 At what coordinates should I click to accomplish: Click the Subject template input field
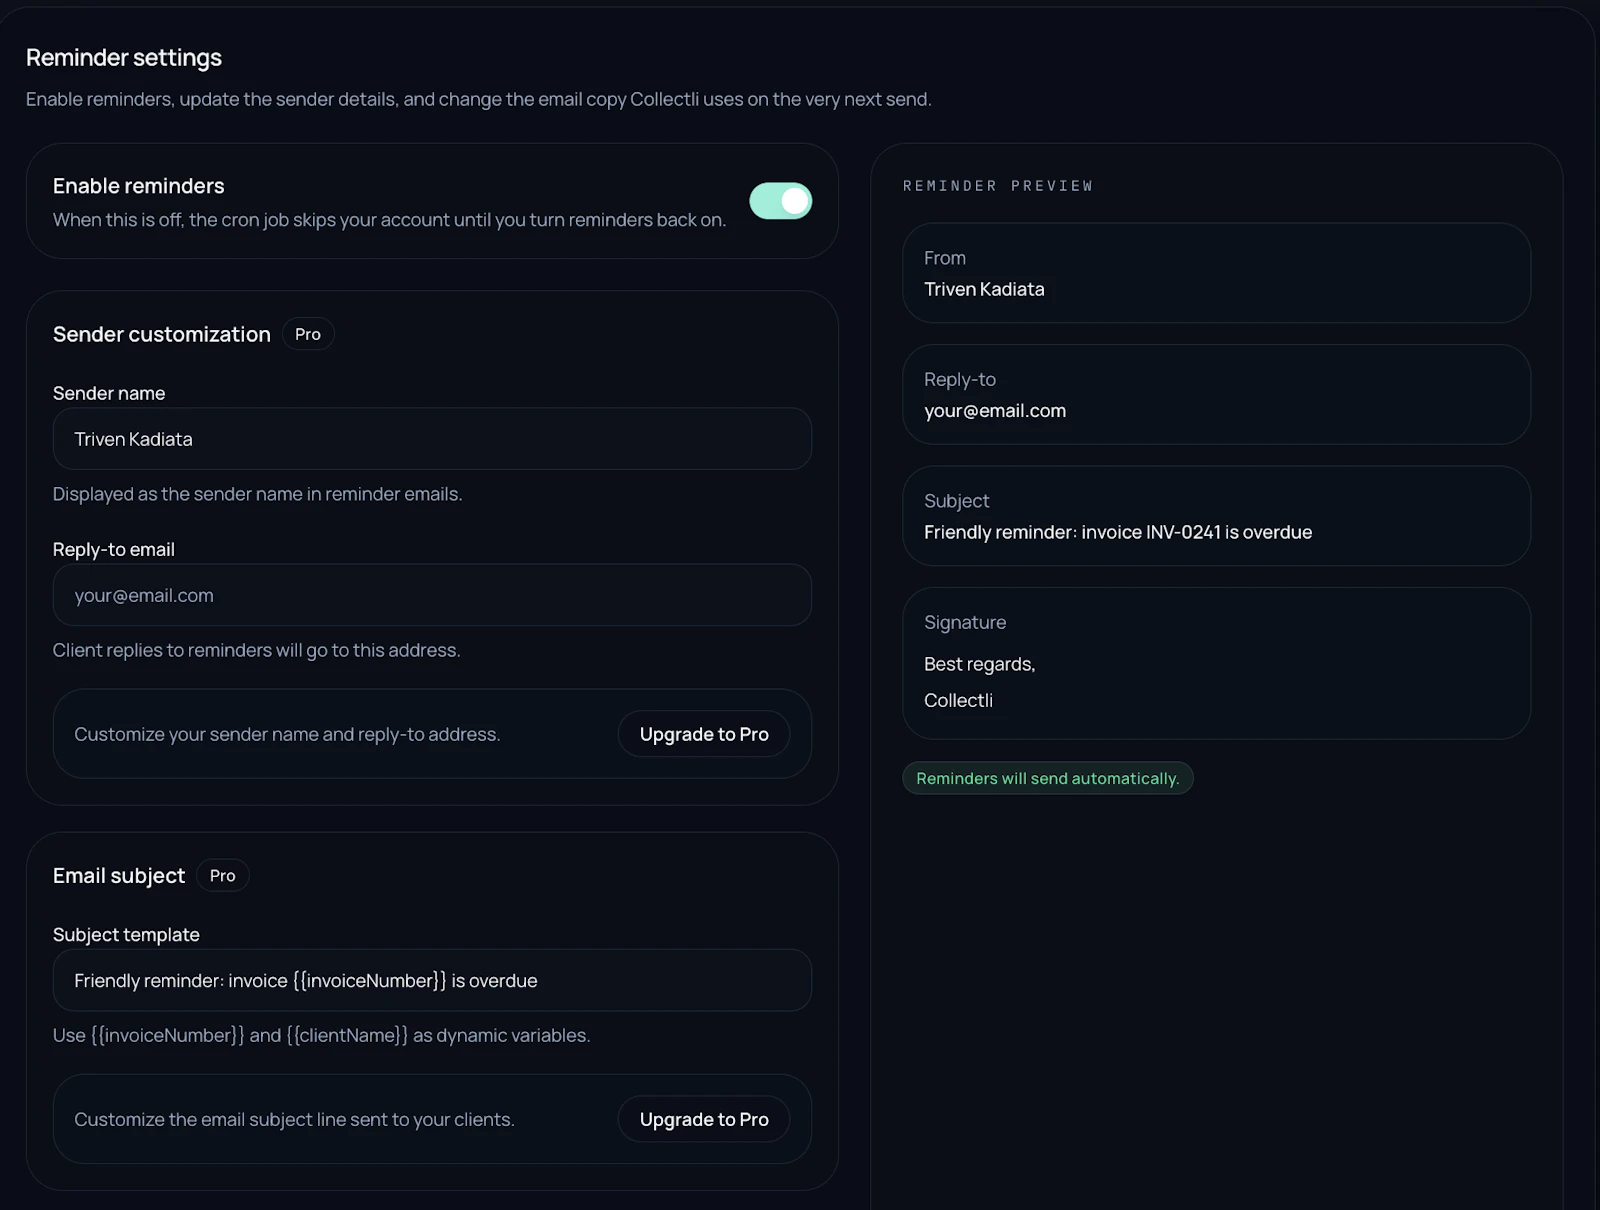coord(431,980)
